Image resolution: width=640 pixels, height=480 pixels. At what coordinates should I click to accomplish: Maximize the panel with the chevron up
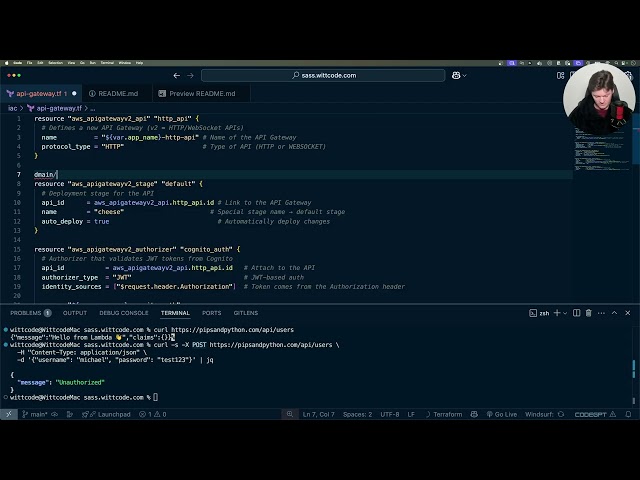(x=614, y=313)
